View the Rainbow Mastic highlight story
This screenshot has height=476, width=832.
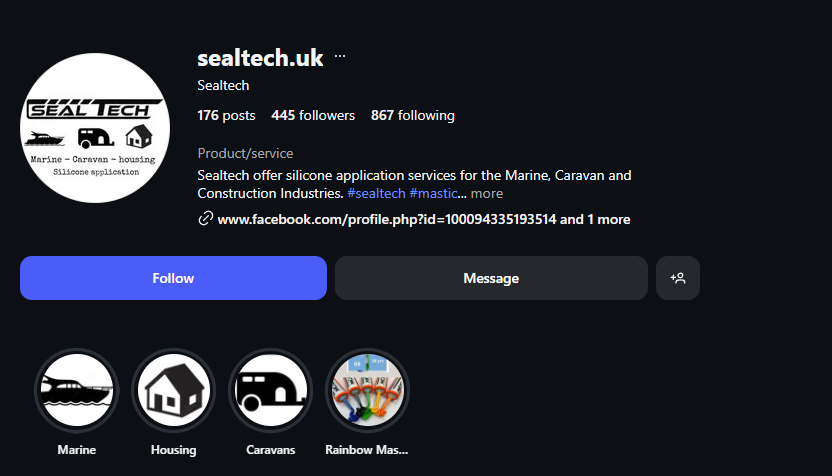[367, 390]
